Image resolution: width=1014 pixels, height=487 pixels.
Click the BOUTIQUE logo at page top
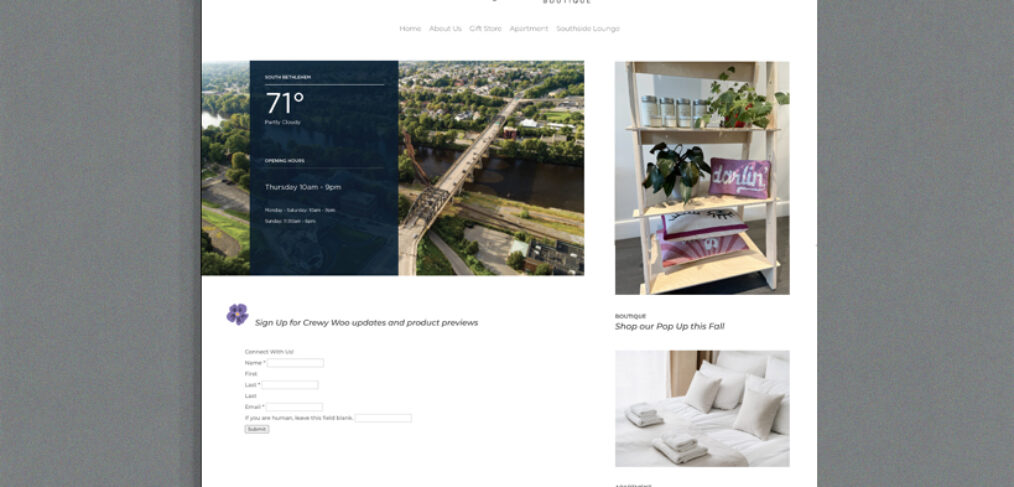[566, 2]
